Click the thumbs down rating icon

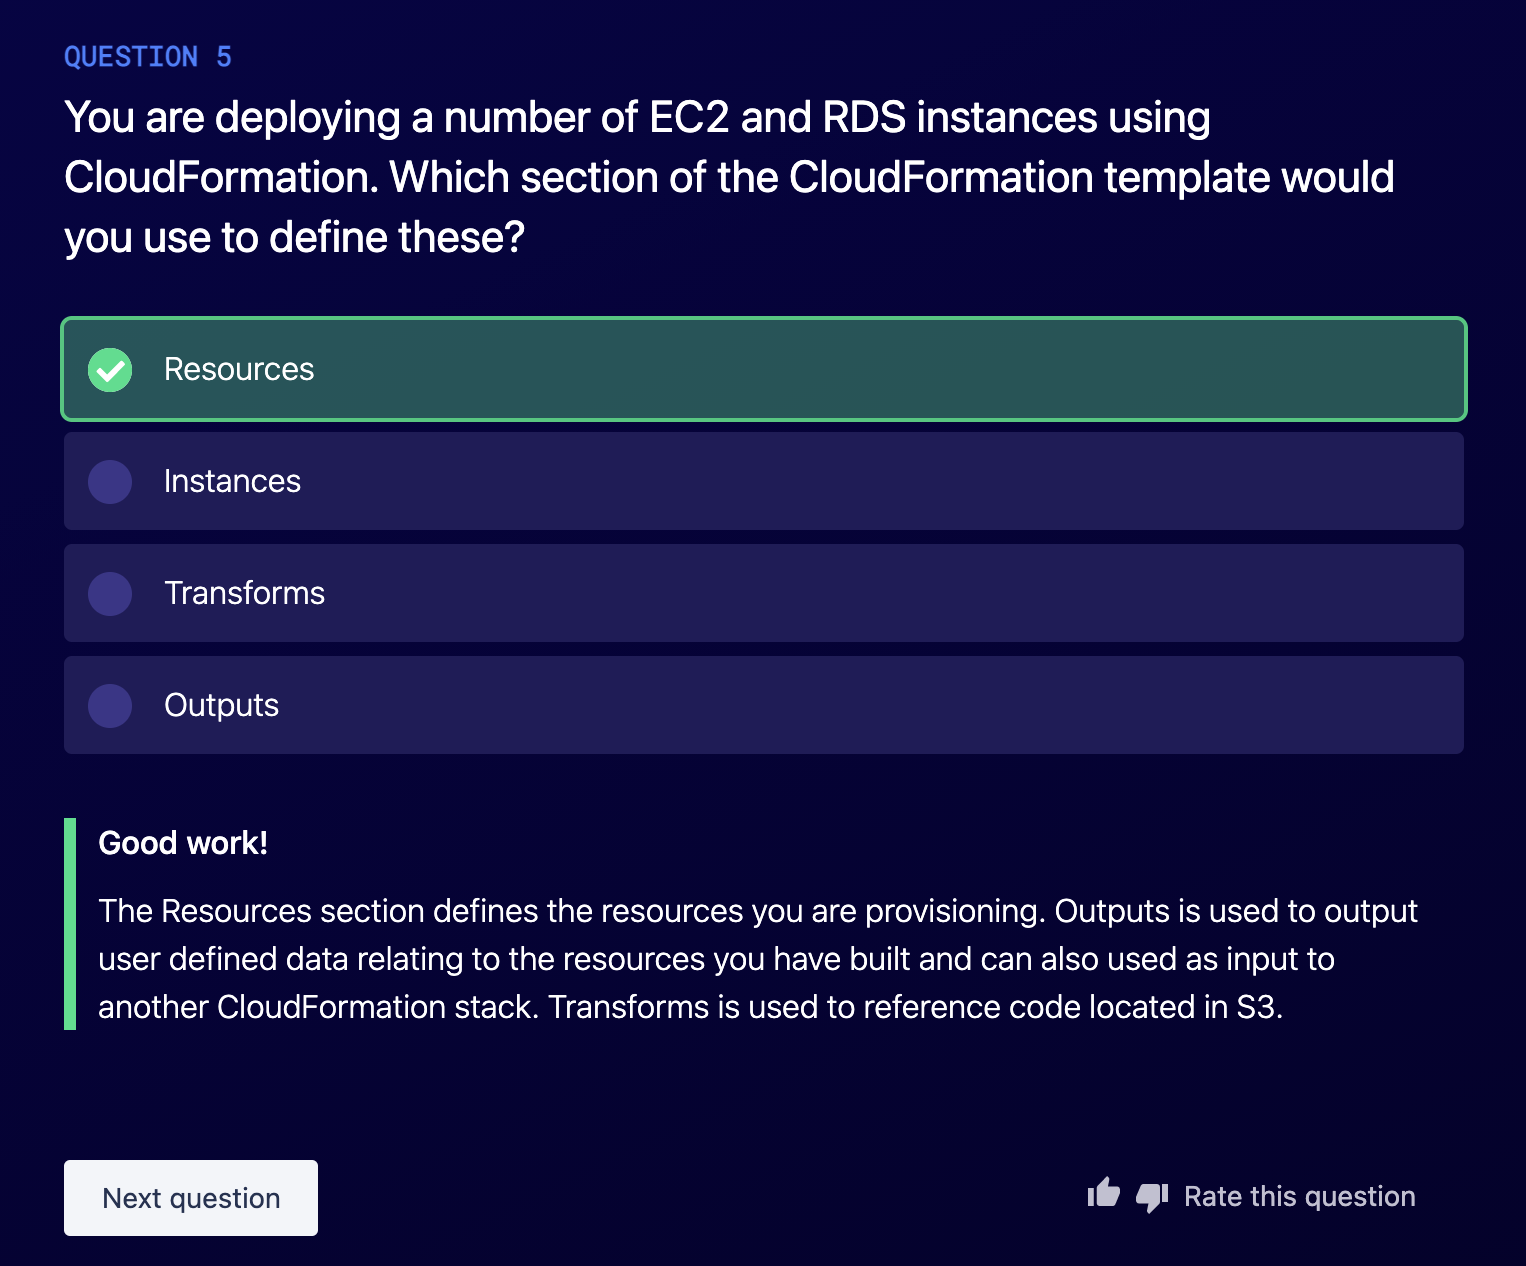pyautogui.click(x=1152, y=1197)
